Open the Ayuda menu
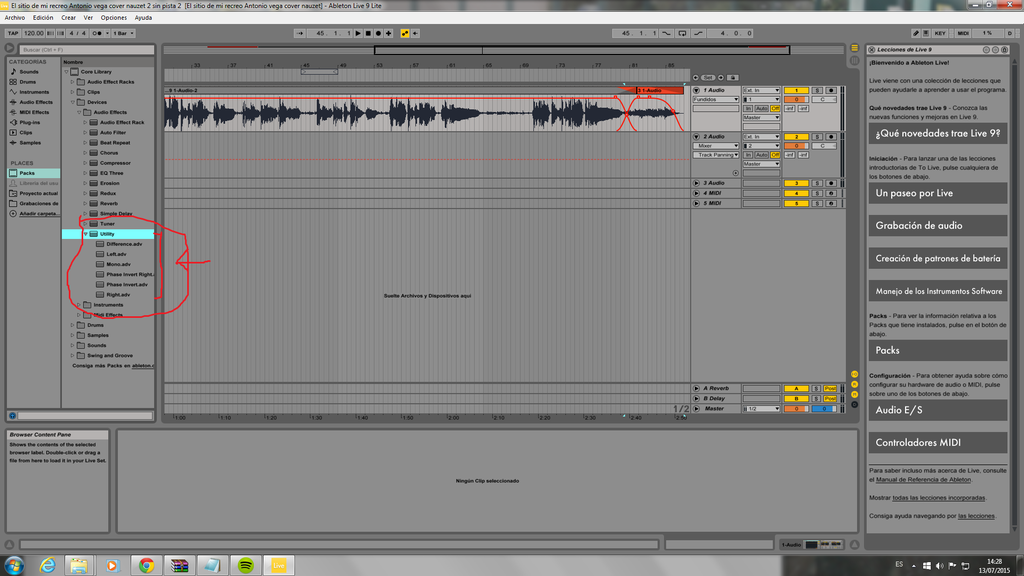 [x=143, y=18]
